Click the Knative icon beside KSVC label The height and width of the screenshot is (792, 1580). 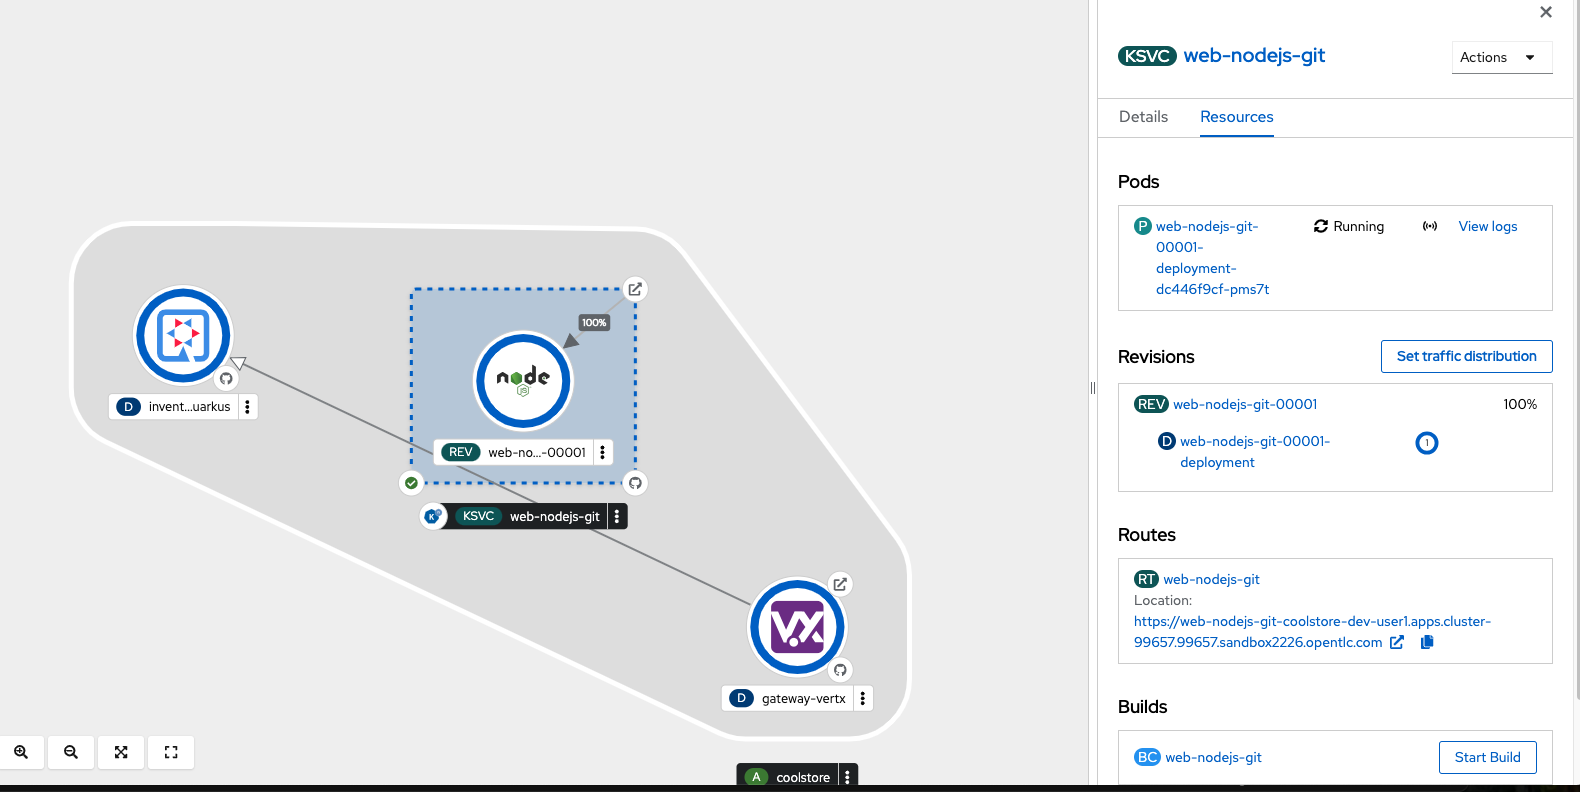[x=433, y=516]
